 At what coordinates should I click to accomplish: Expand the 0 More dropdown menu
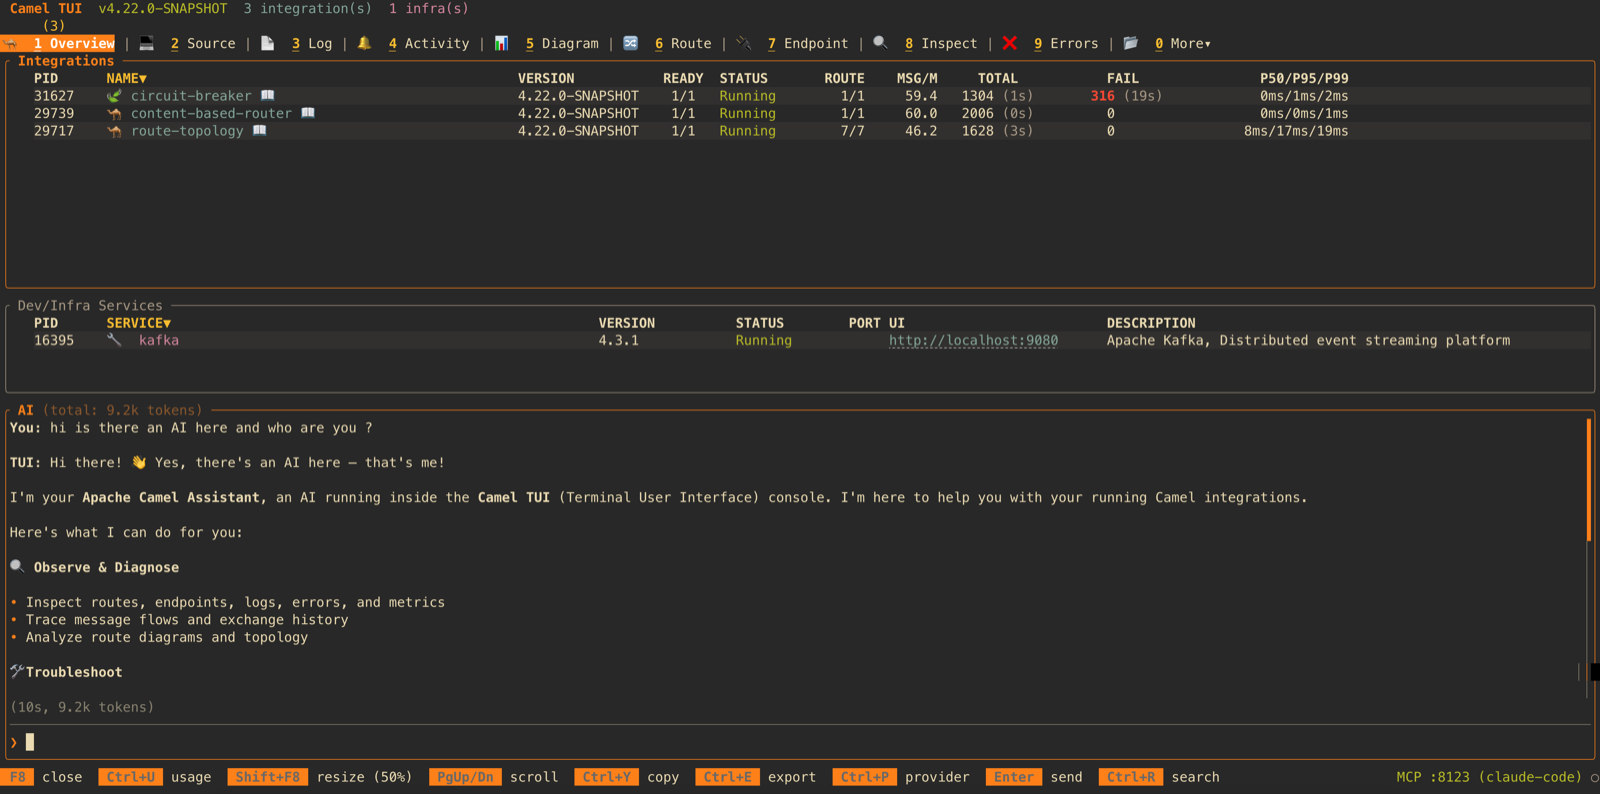(1183, 44)
